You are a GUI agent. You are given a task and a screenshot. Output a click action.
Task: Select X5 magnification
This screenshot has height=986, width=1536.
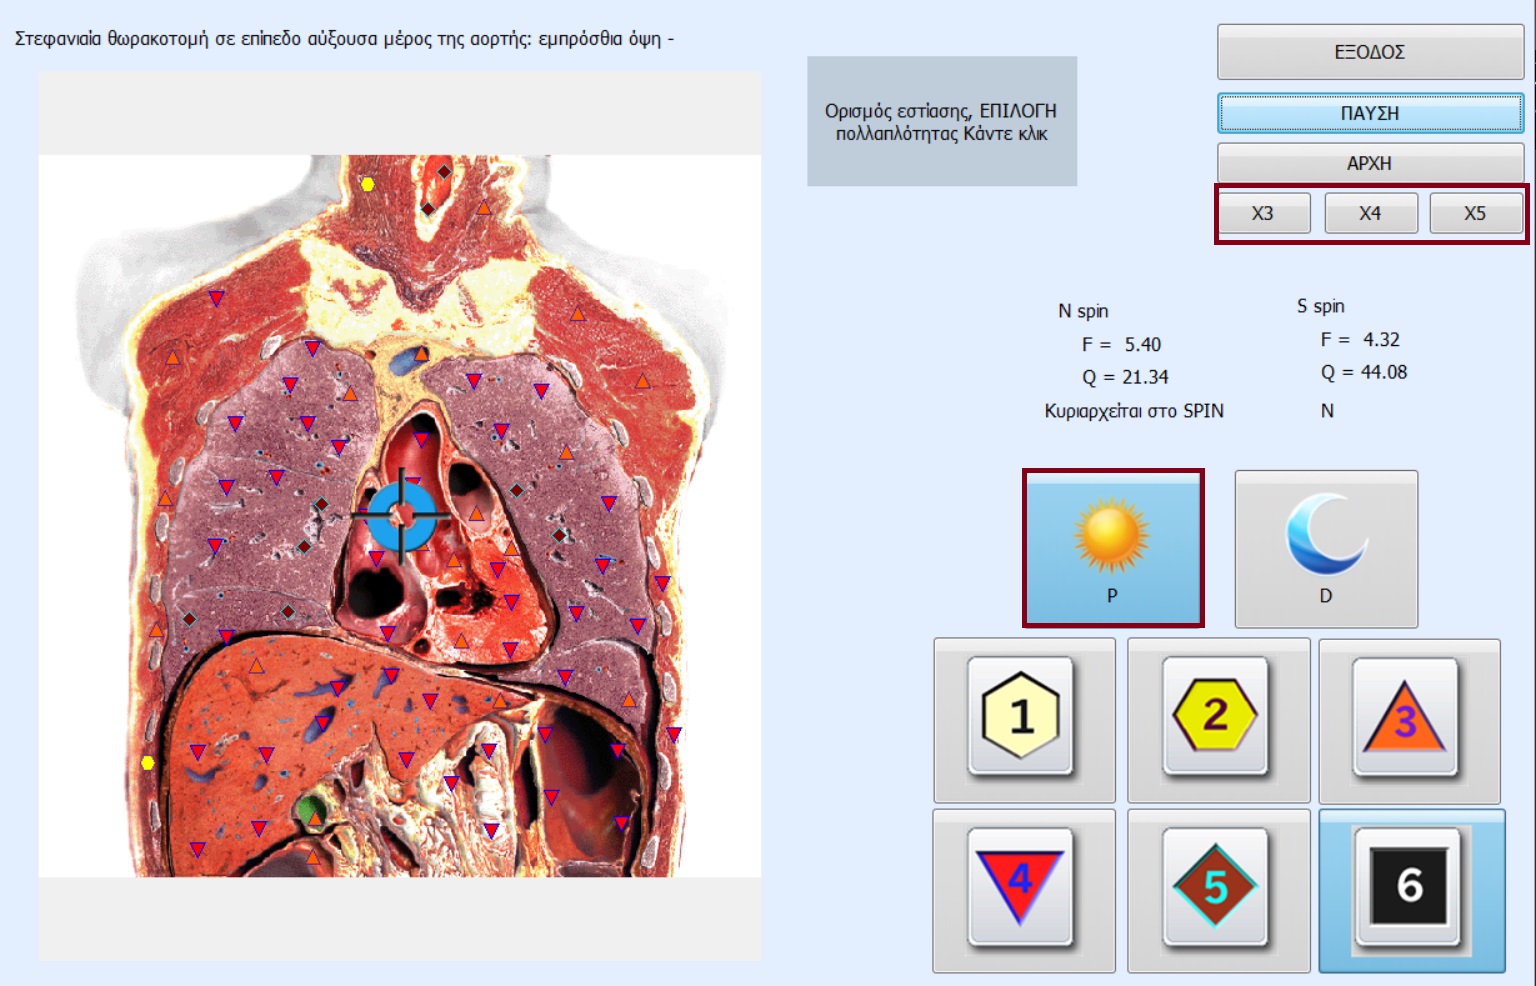1476,213
